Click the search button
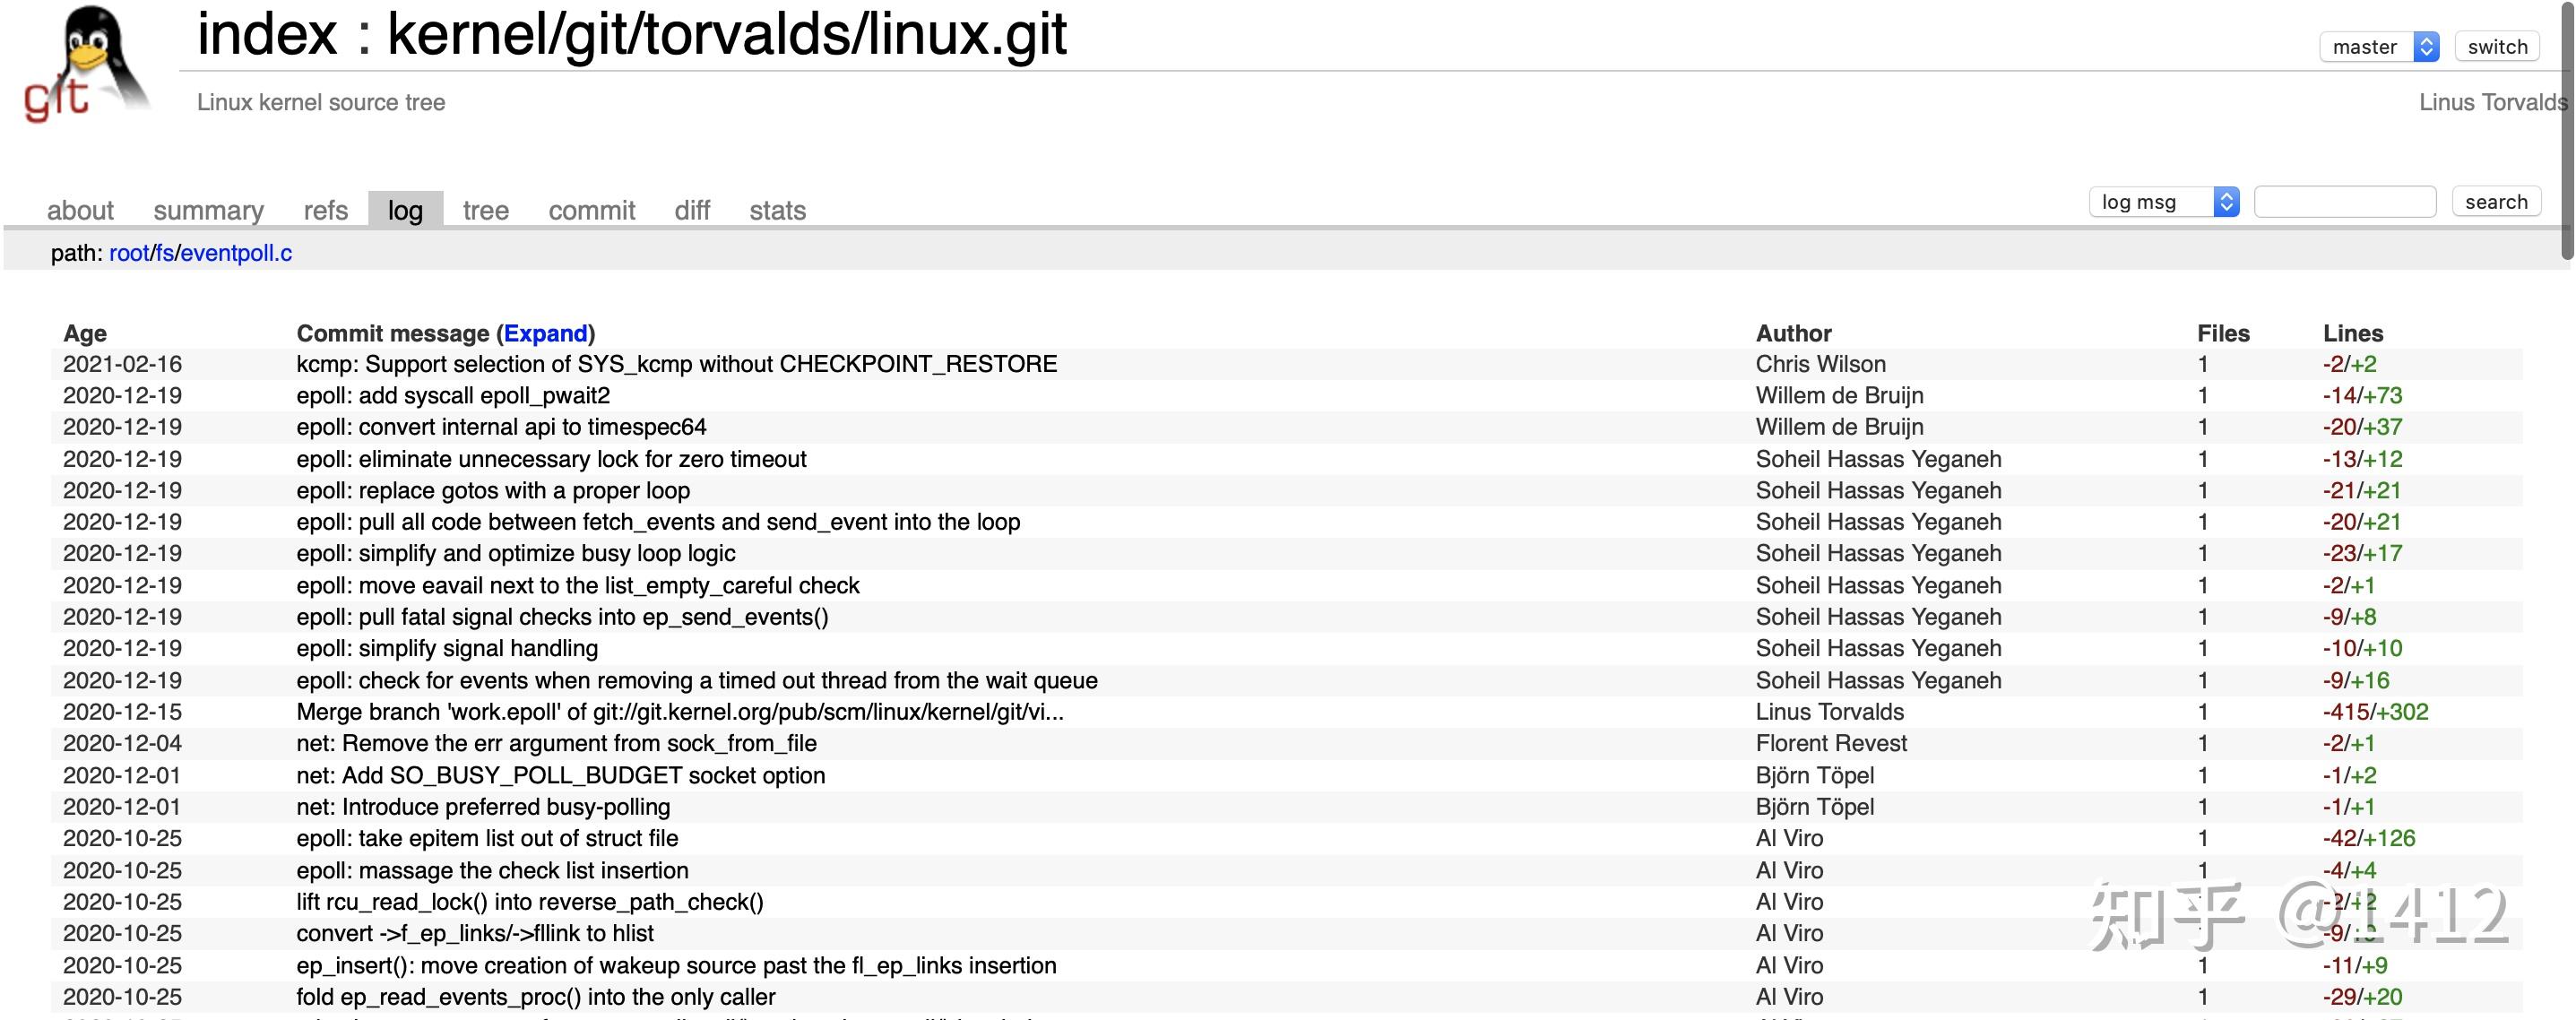Screen dimensions: 2576x1020 point(2495,202)
